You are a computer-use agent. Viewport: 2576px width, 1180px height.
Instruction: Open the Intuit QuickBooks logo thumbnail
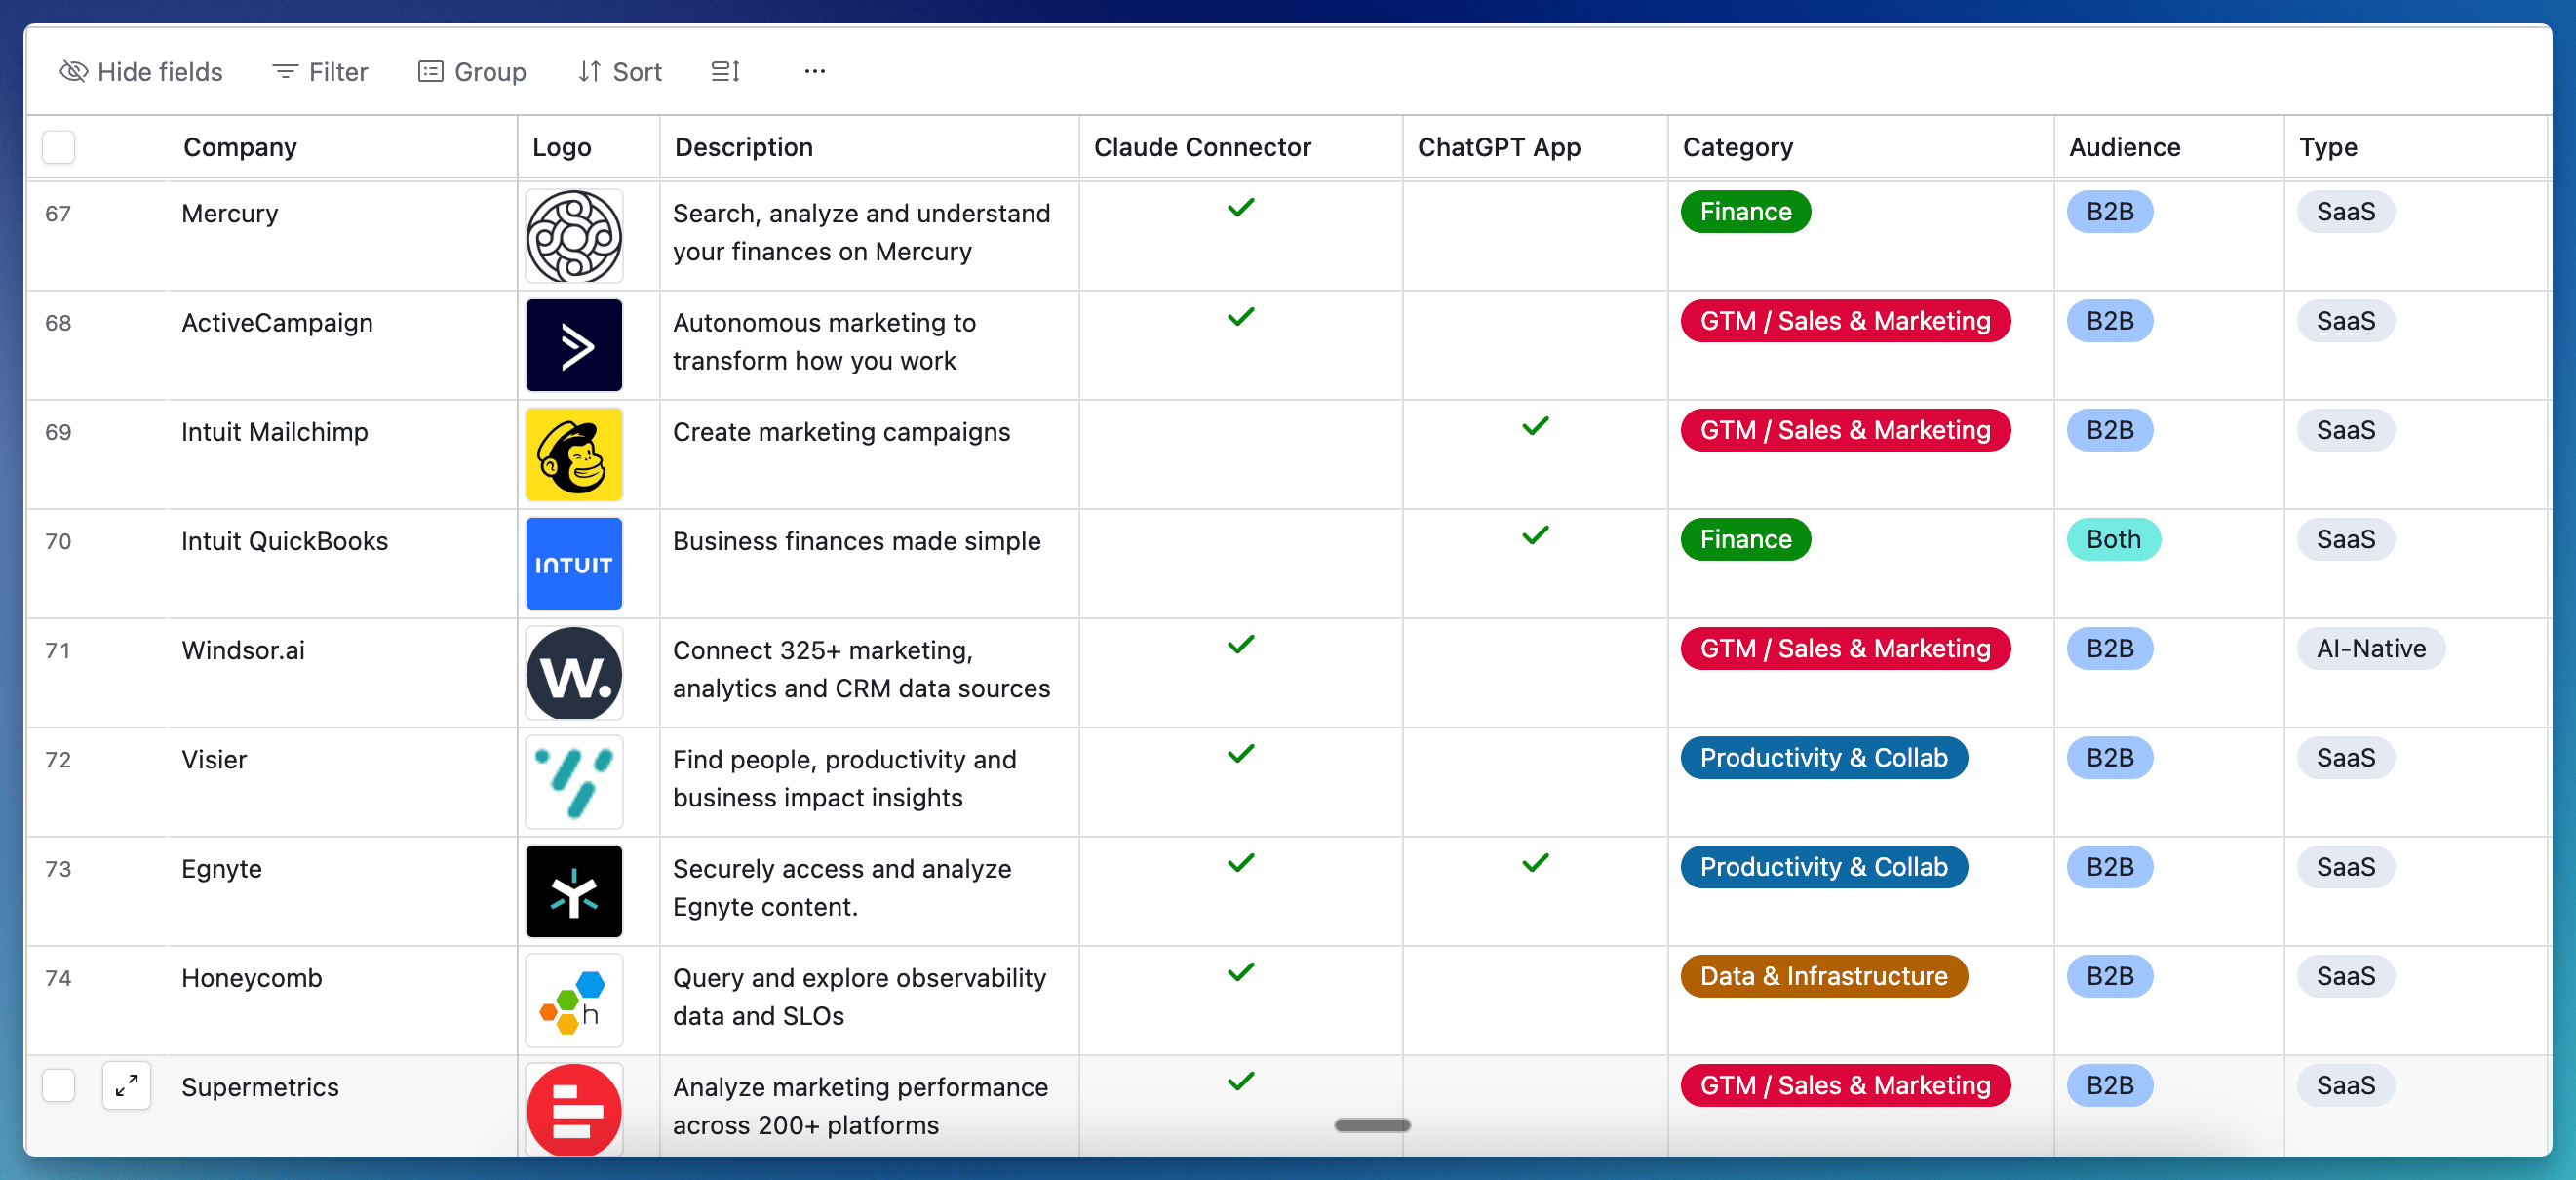click(x=574, y=563)
